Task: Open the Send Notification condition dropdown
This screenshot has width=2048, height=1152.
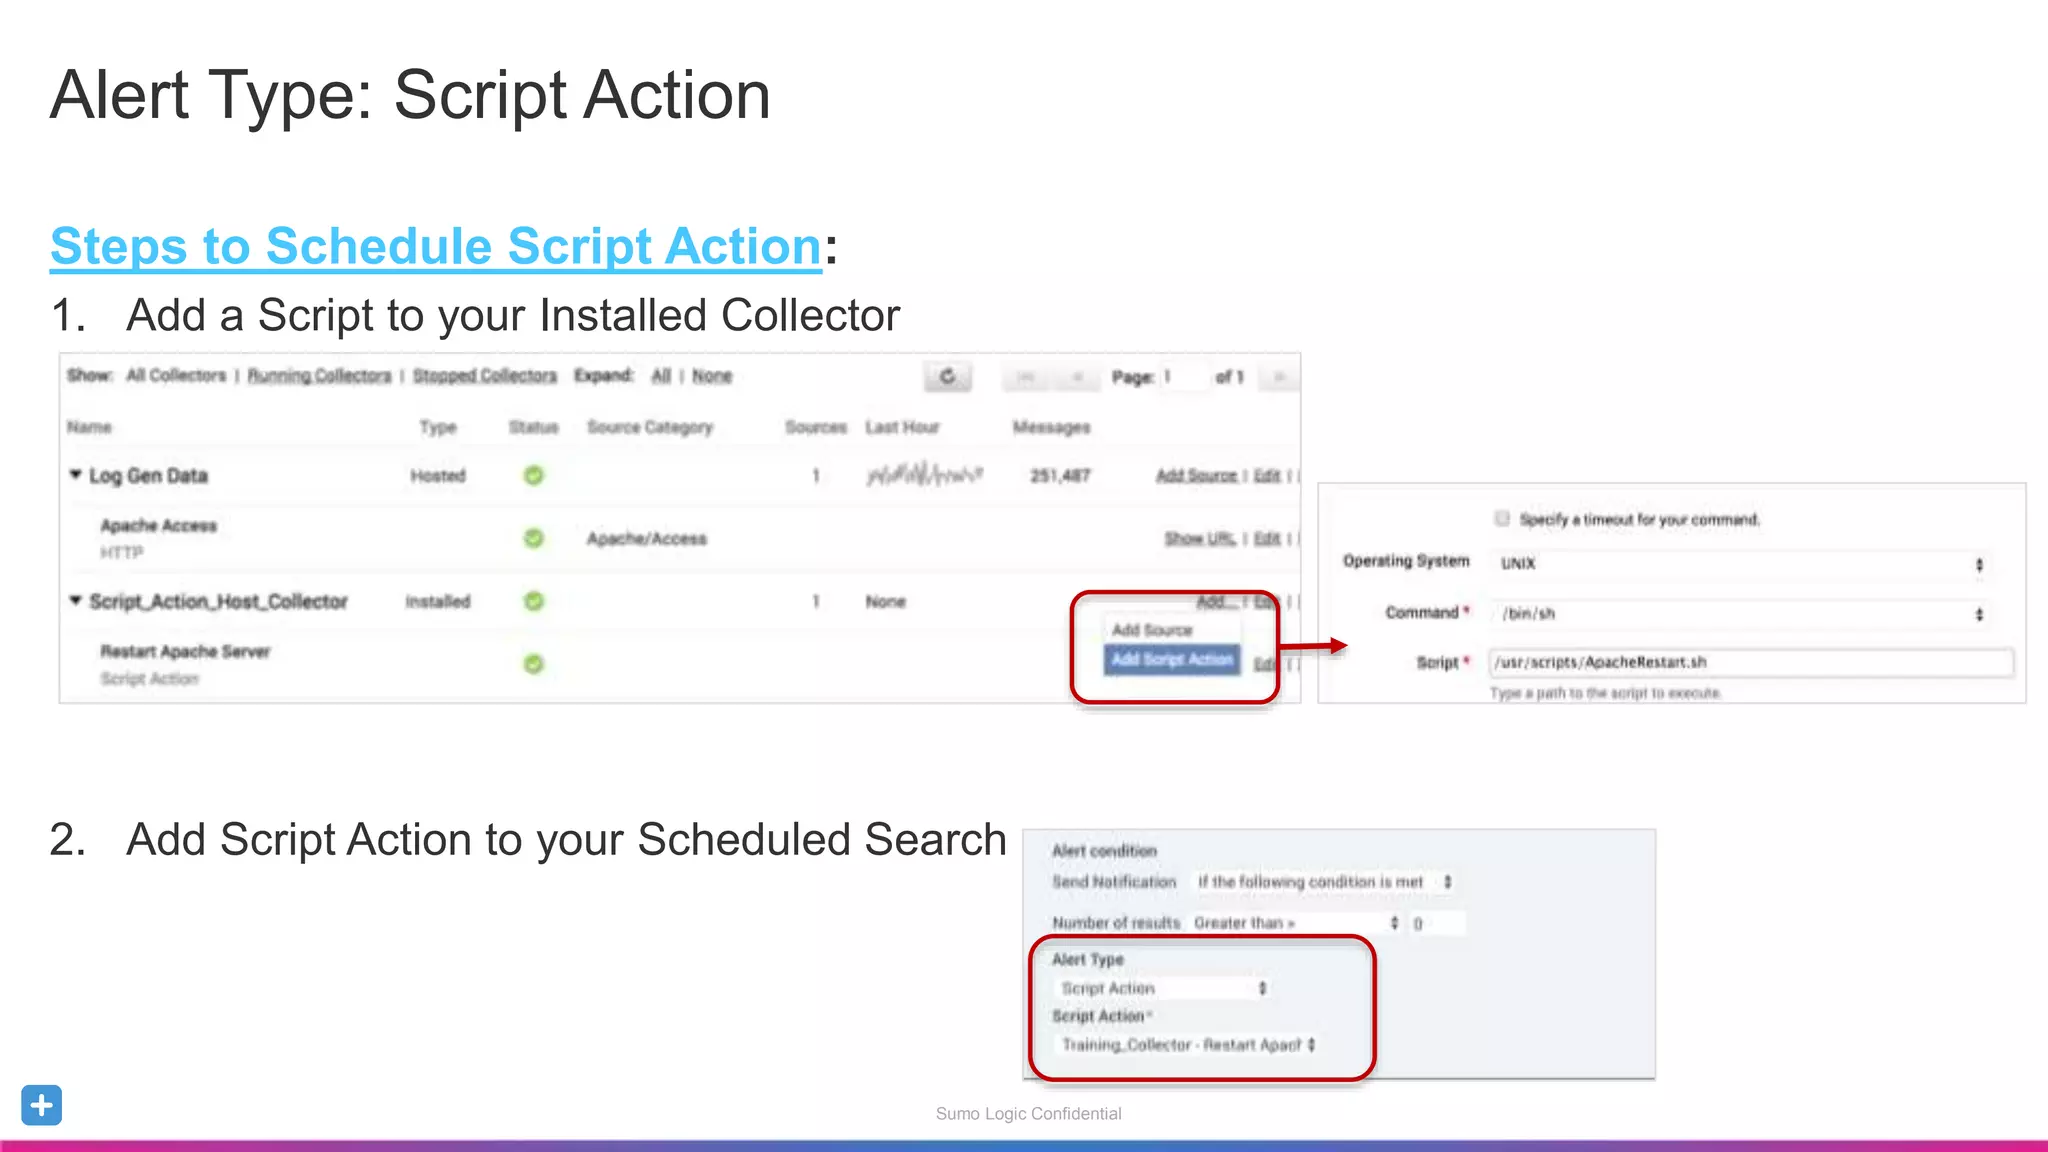Action: pos(1324,882)
